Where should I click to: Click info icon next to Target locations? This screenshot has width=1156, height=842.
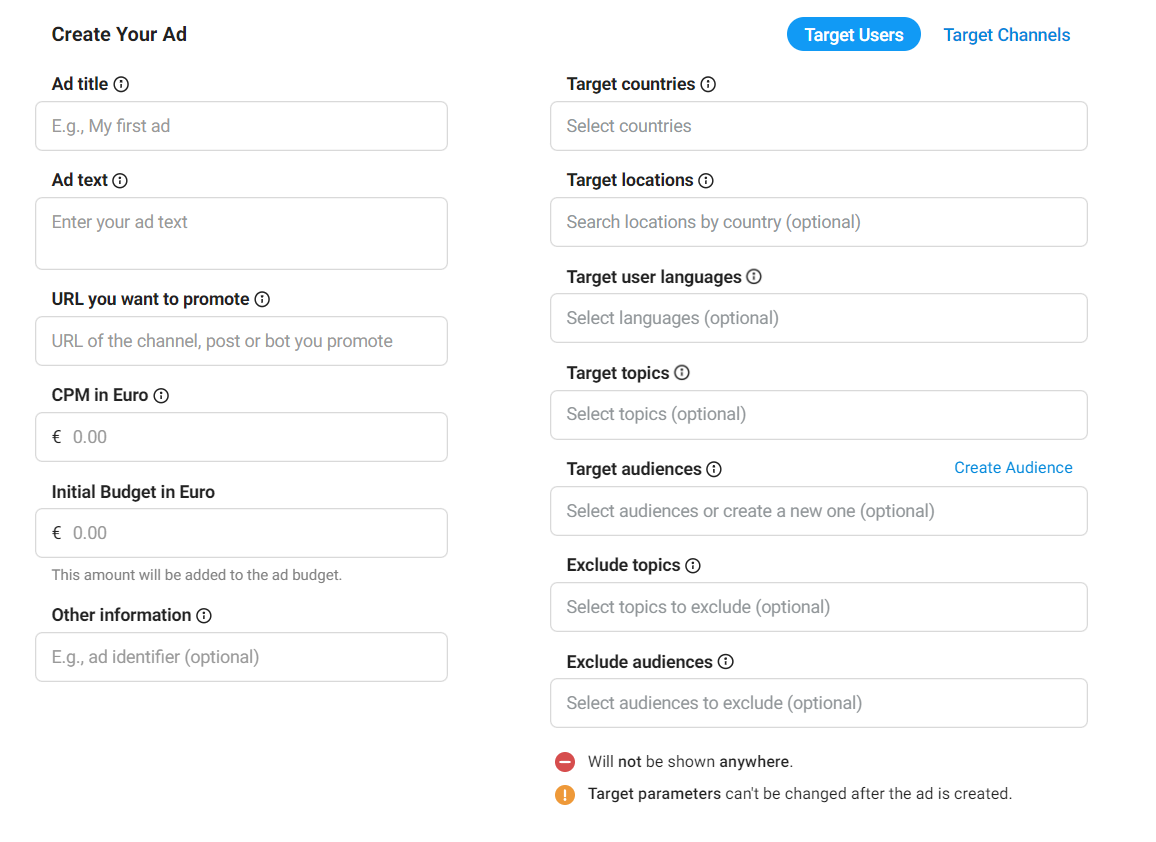[706, 181]
